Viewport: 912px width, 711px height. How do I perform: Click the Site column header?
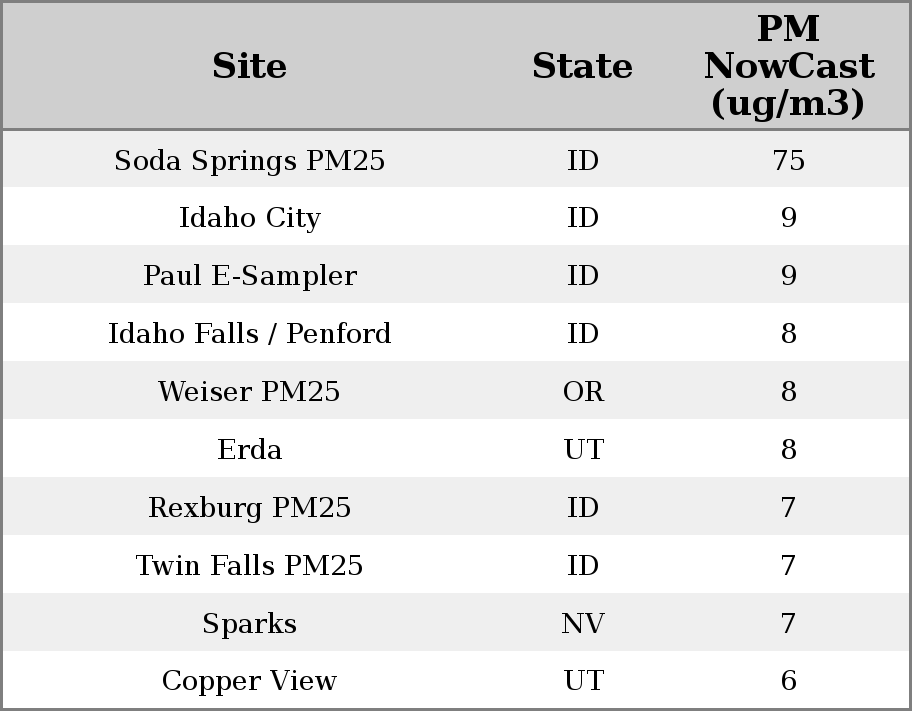click(249, 66)
